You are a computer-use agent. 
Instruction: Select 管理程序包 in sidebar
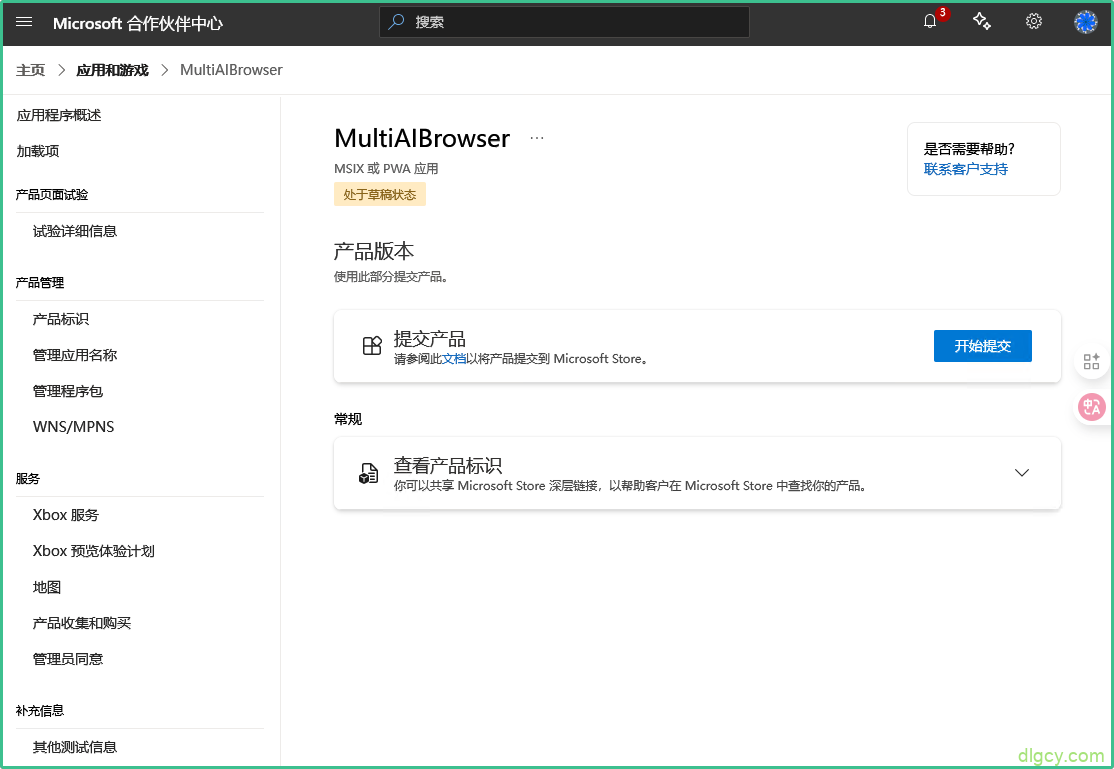click(68, 391)
